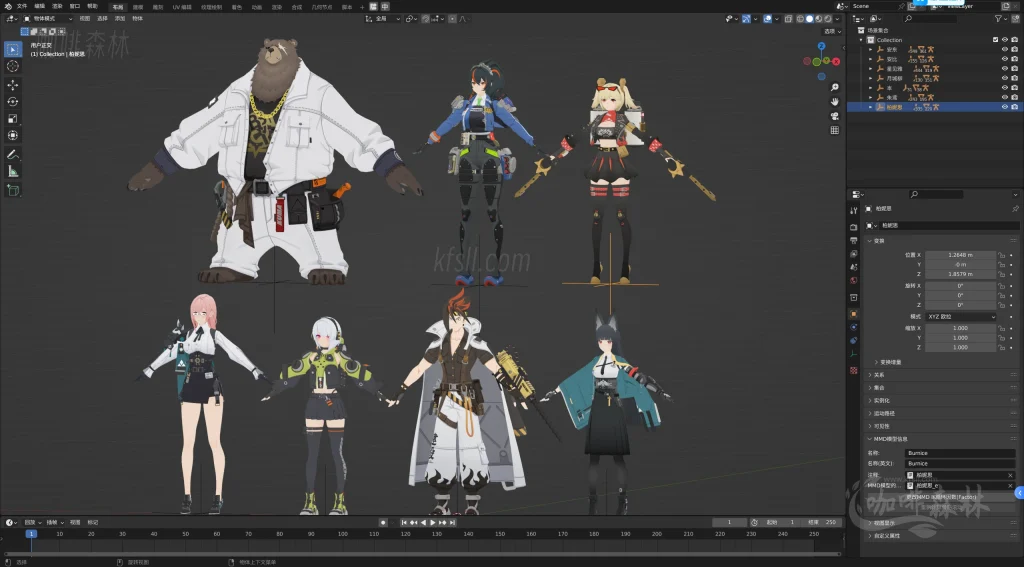Click the timeline end frame field 250

point(823,523)
